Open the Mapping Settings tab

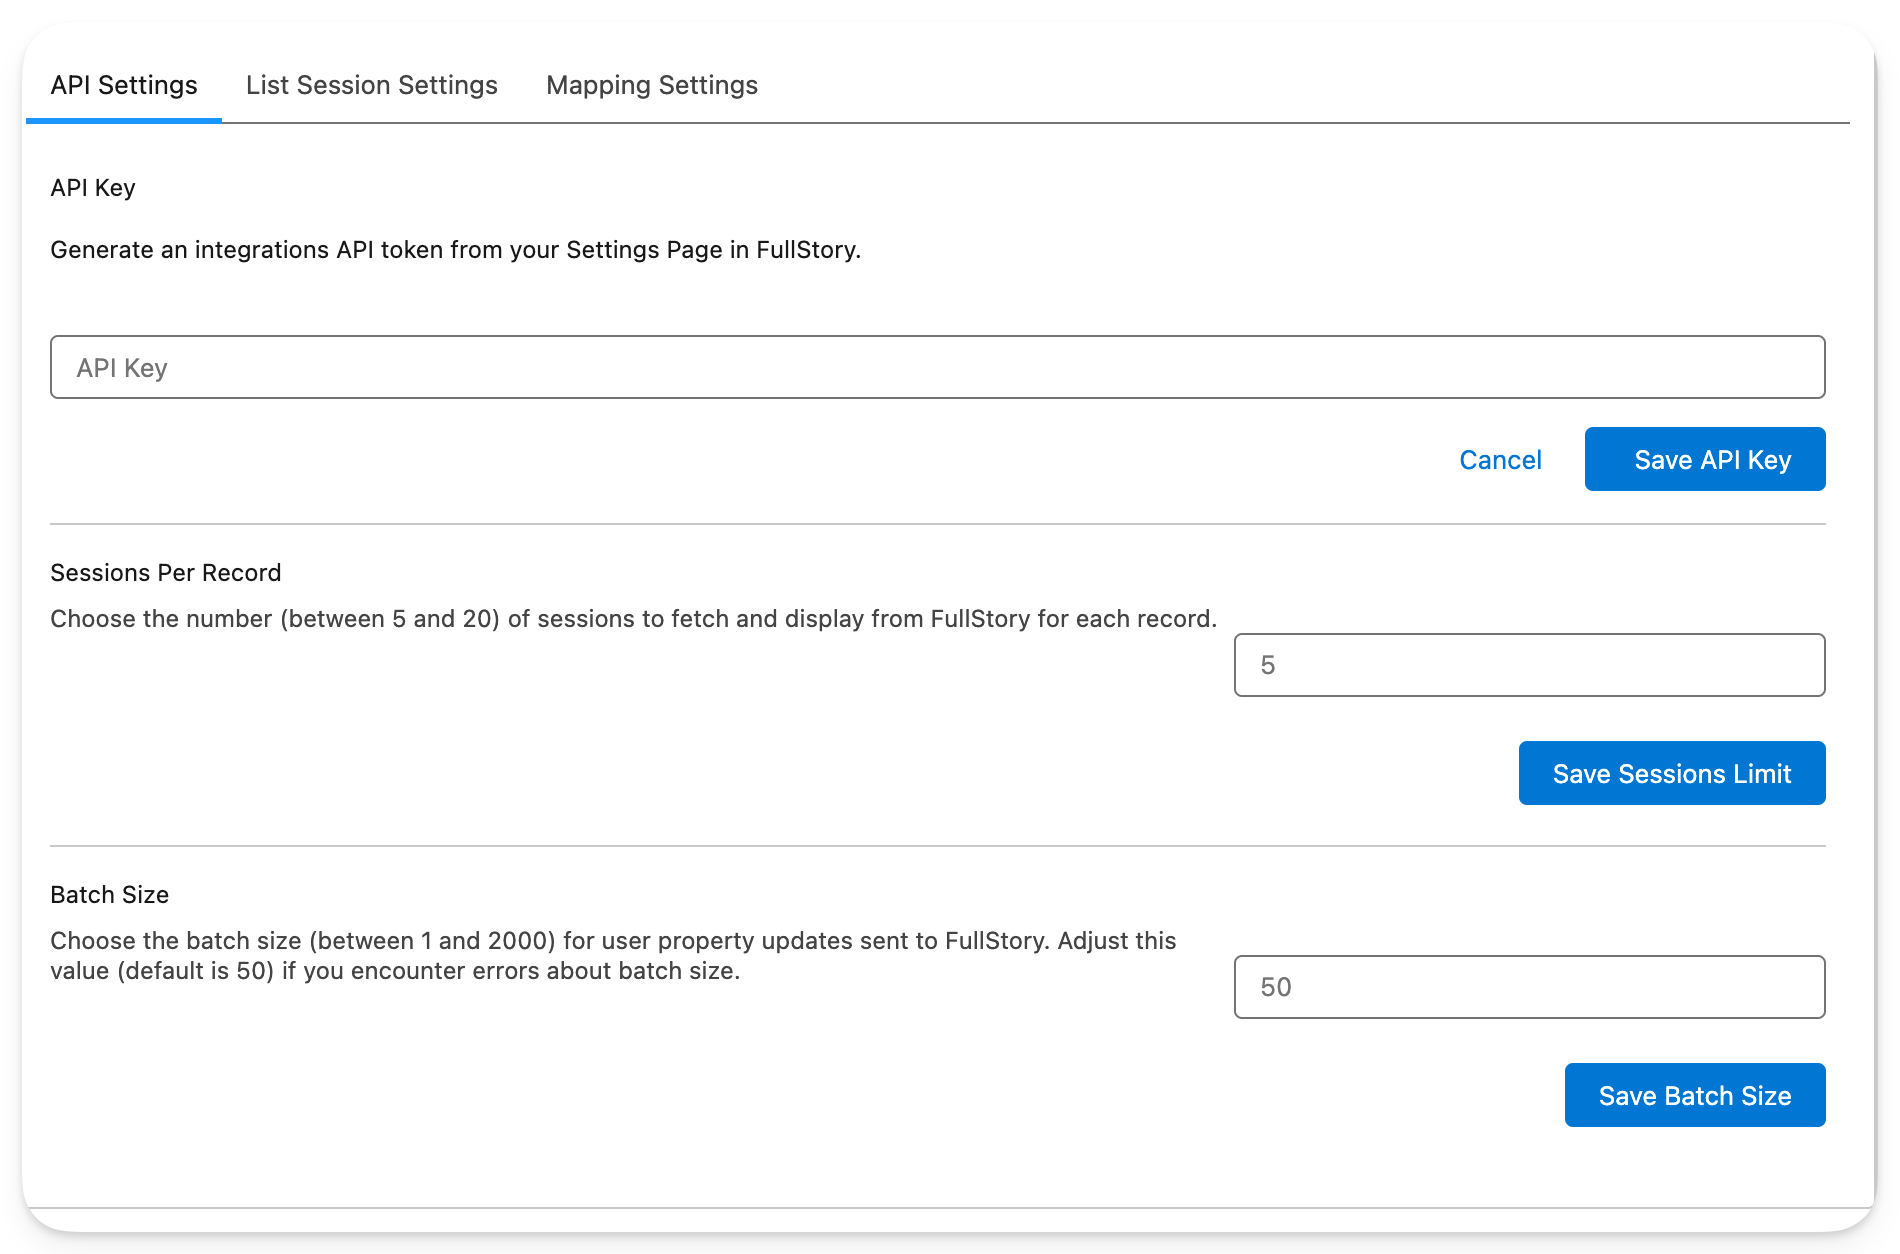(652, 85)
